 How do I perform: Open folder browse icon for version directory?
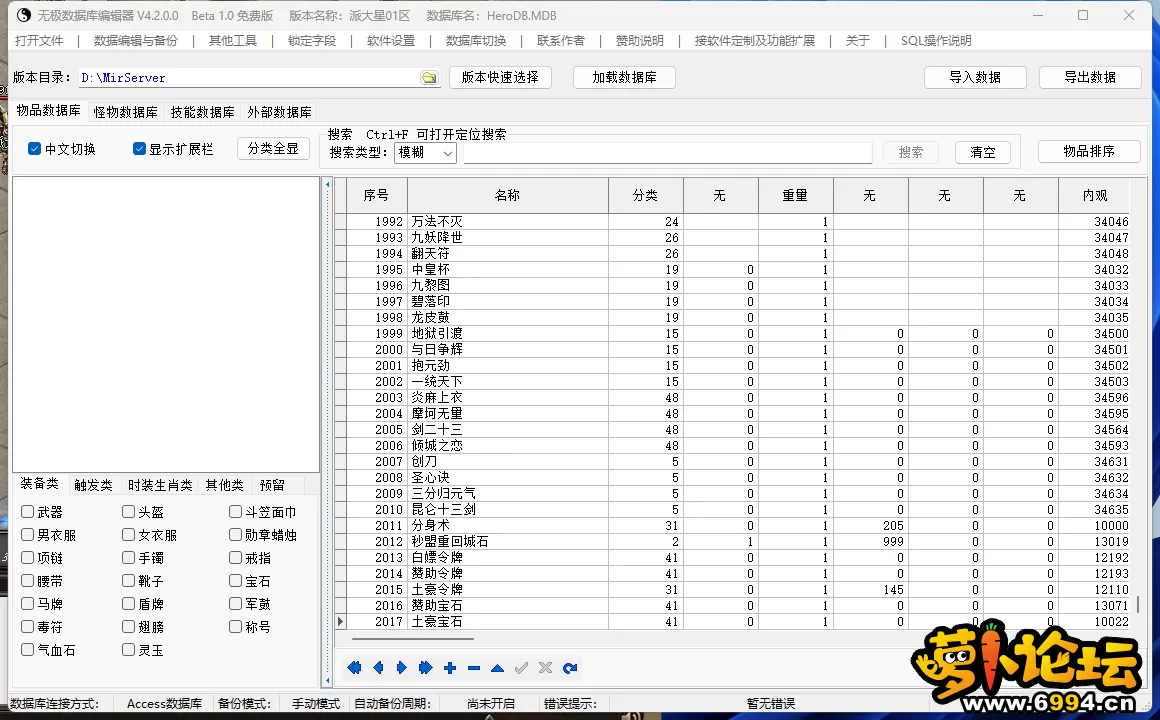pyautogui.click(x=429, y=78)
